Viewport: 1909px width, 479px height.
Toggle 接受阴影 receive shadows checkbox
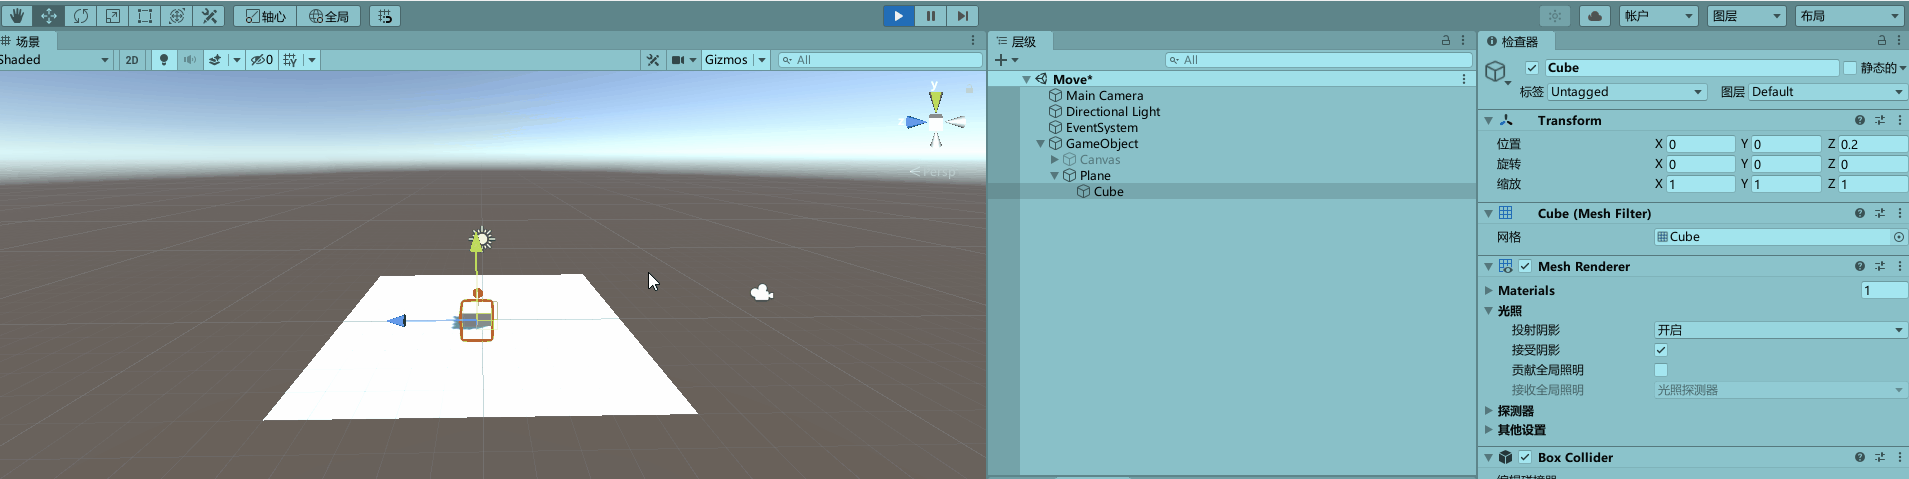(x=1661, y=350)
